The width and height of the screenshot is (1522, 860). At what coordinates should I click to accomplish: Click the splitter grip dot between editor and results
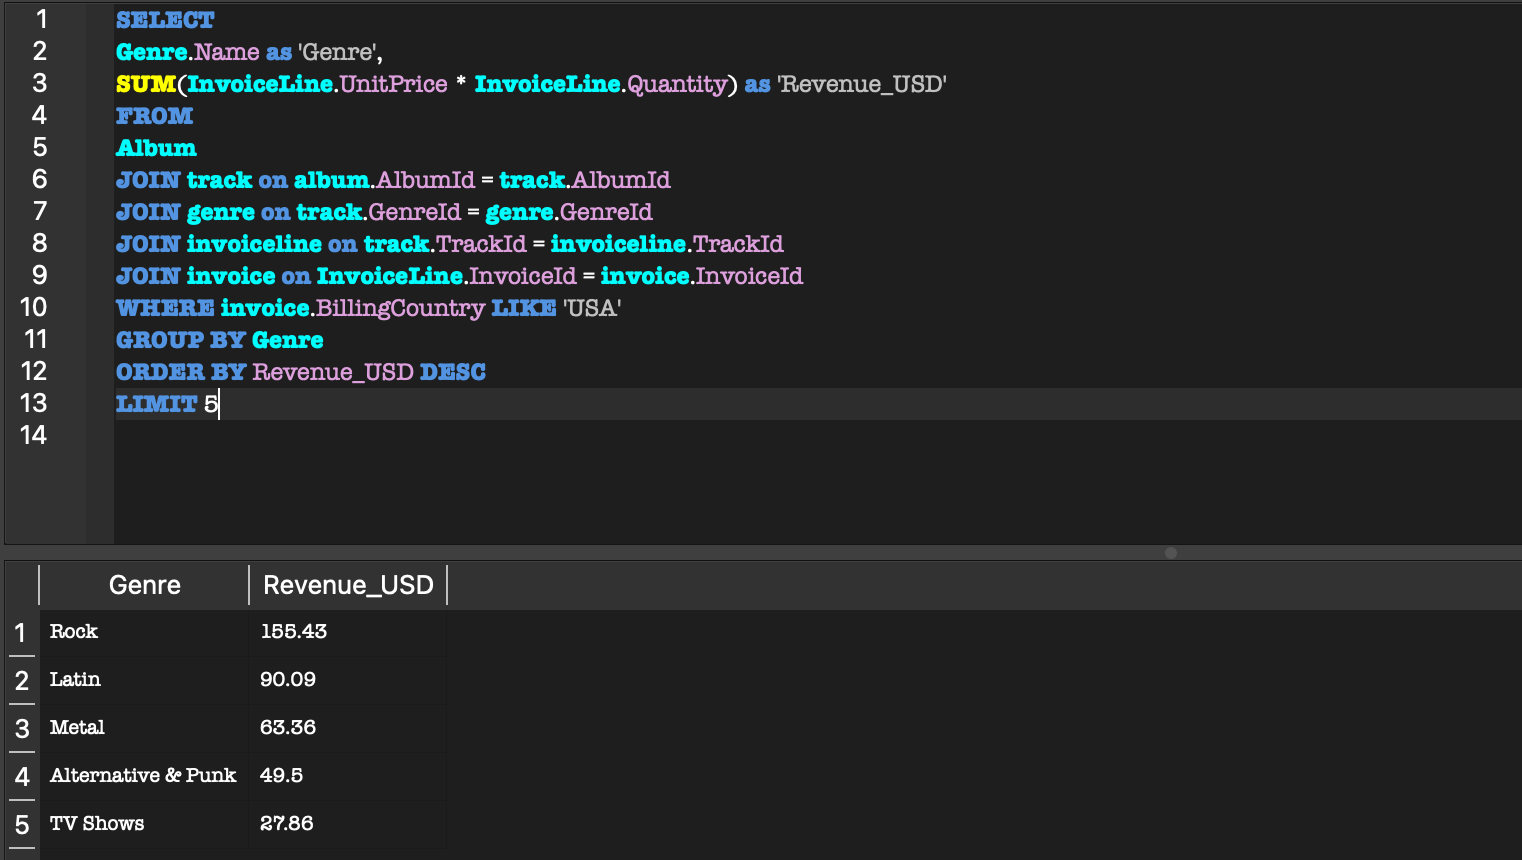coord(1171,553)
